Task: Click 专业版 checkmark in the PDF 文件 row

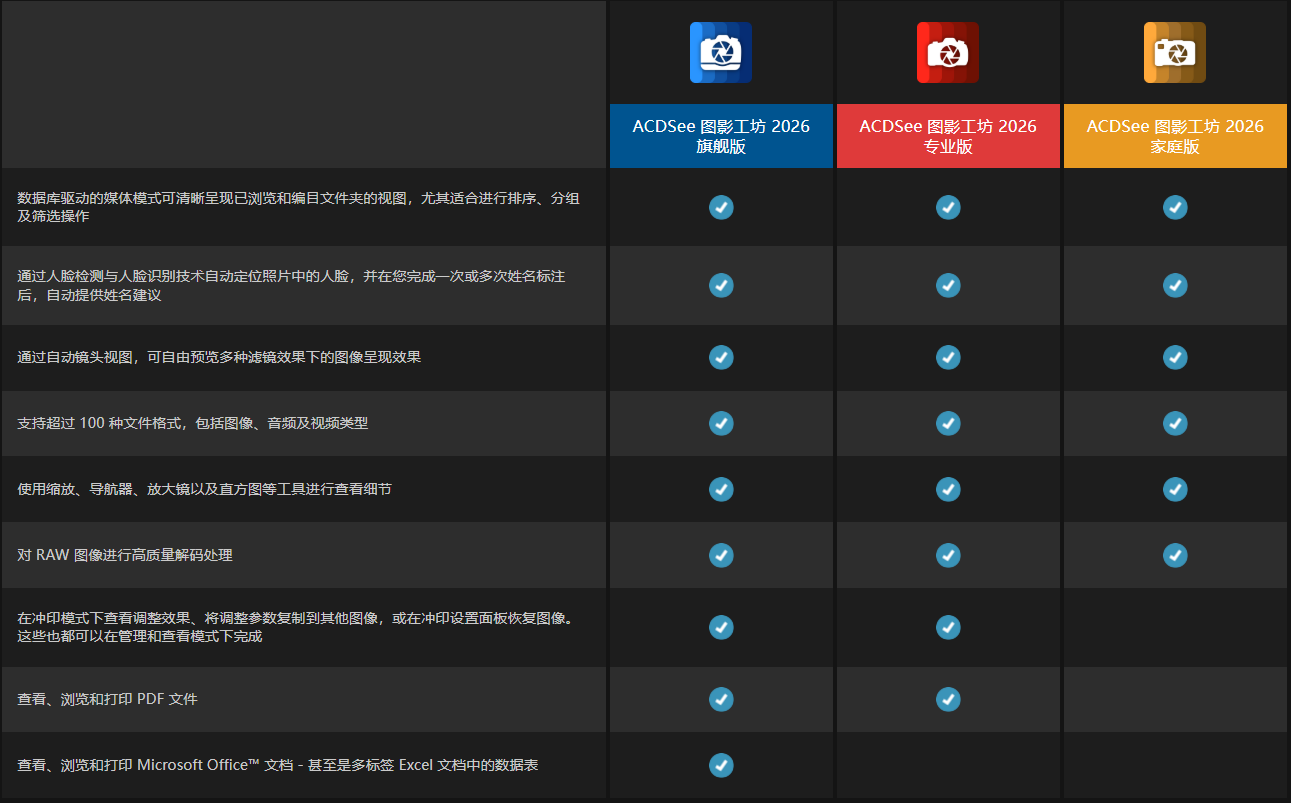Action: point(948,699)
